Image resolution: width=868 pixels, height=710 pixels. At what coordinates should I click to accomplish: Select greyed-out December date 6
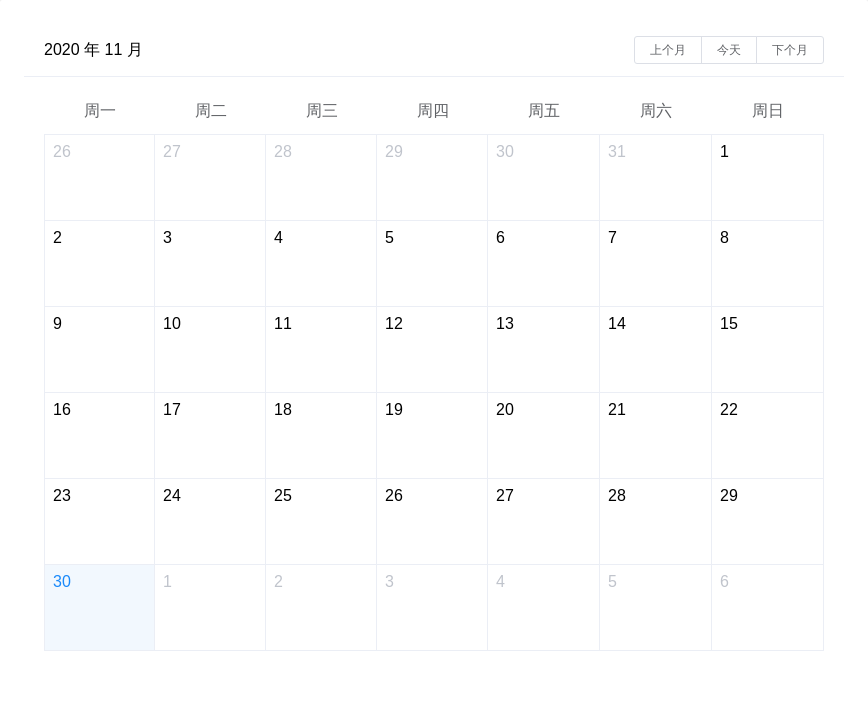[x=767, y=608]
